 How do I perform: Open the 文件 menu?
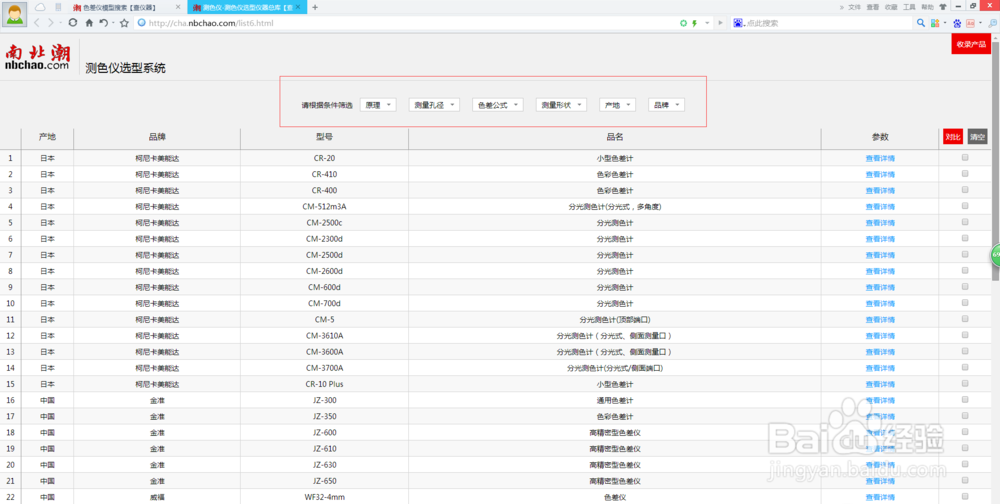coord(855,7)
